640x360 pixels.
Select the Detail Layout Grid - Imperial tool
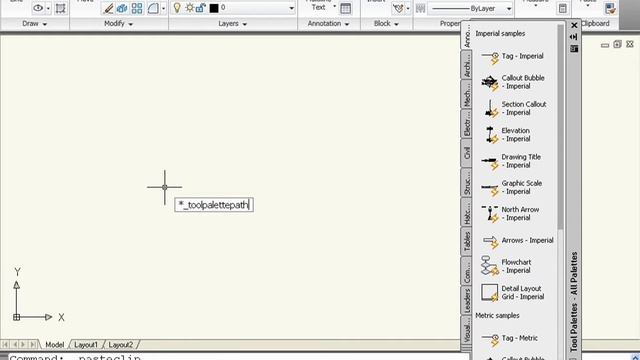point(513,293)
